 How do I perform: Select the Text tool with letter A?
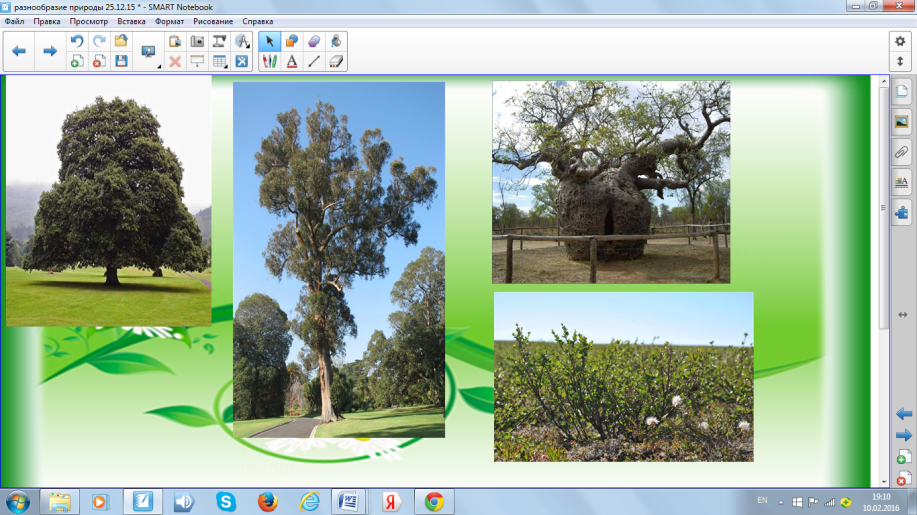pos(292,61)
